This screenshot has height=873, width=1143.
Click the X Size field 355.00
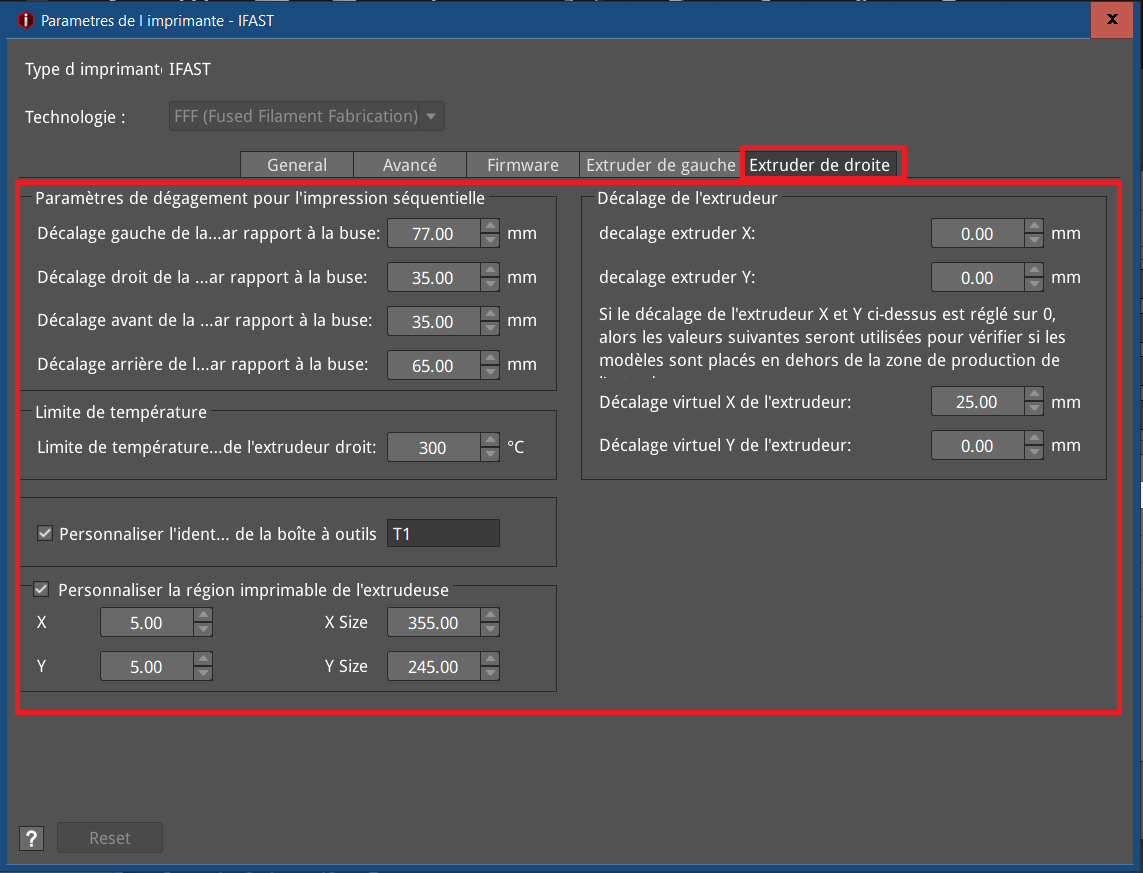click(434, 622)
